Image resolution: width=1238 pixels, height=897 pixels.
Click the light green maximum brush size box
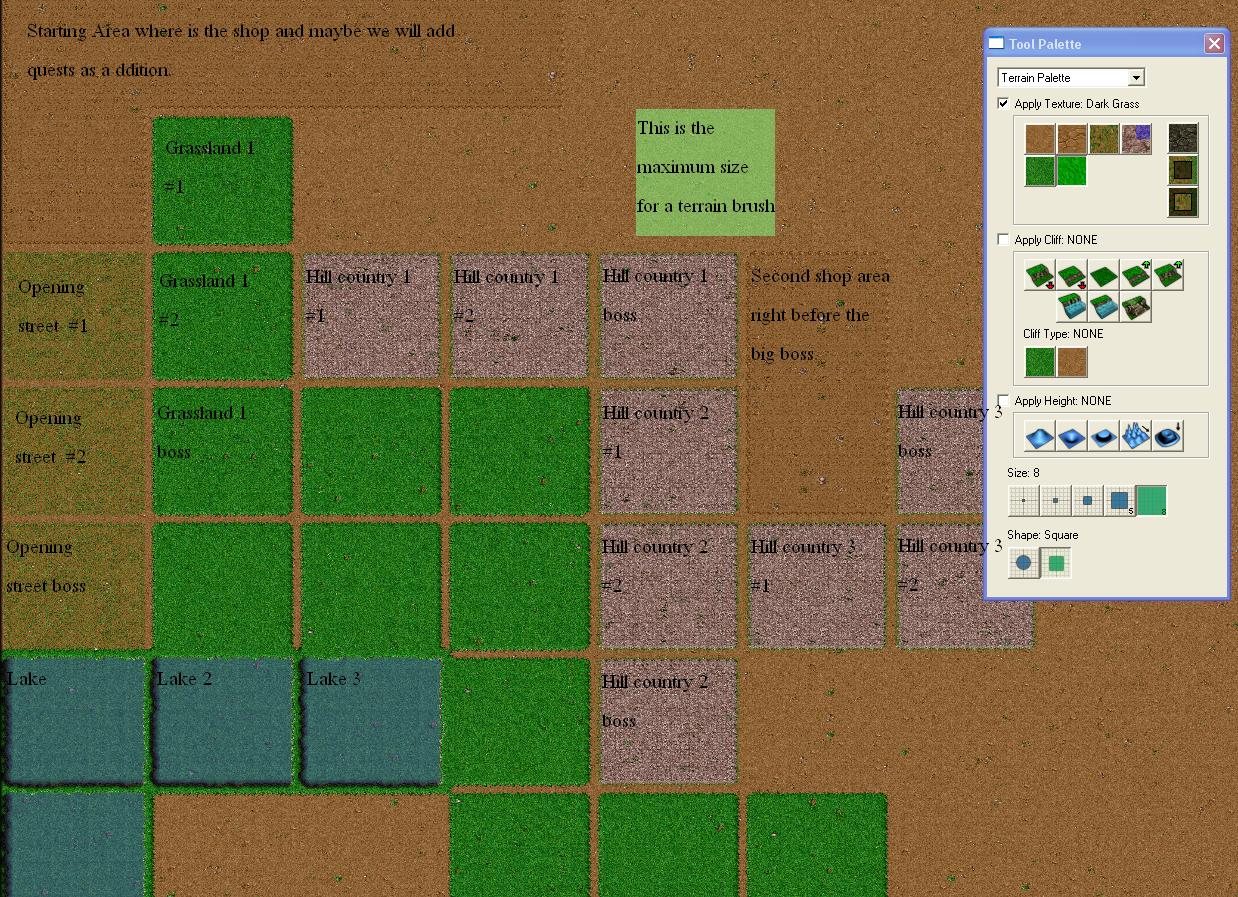(706, 172)
